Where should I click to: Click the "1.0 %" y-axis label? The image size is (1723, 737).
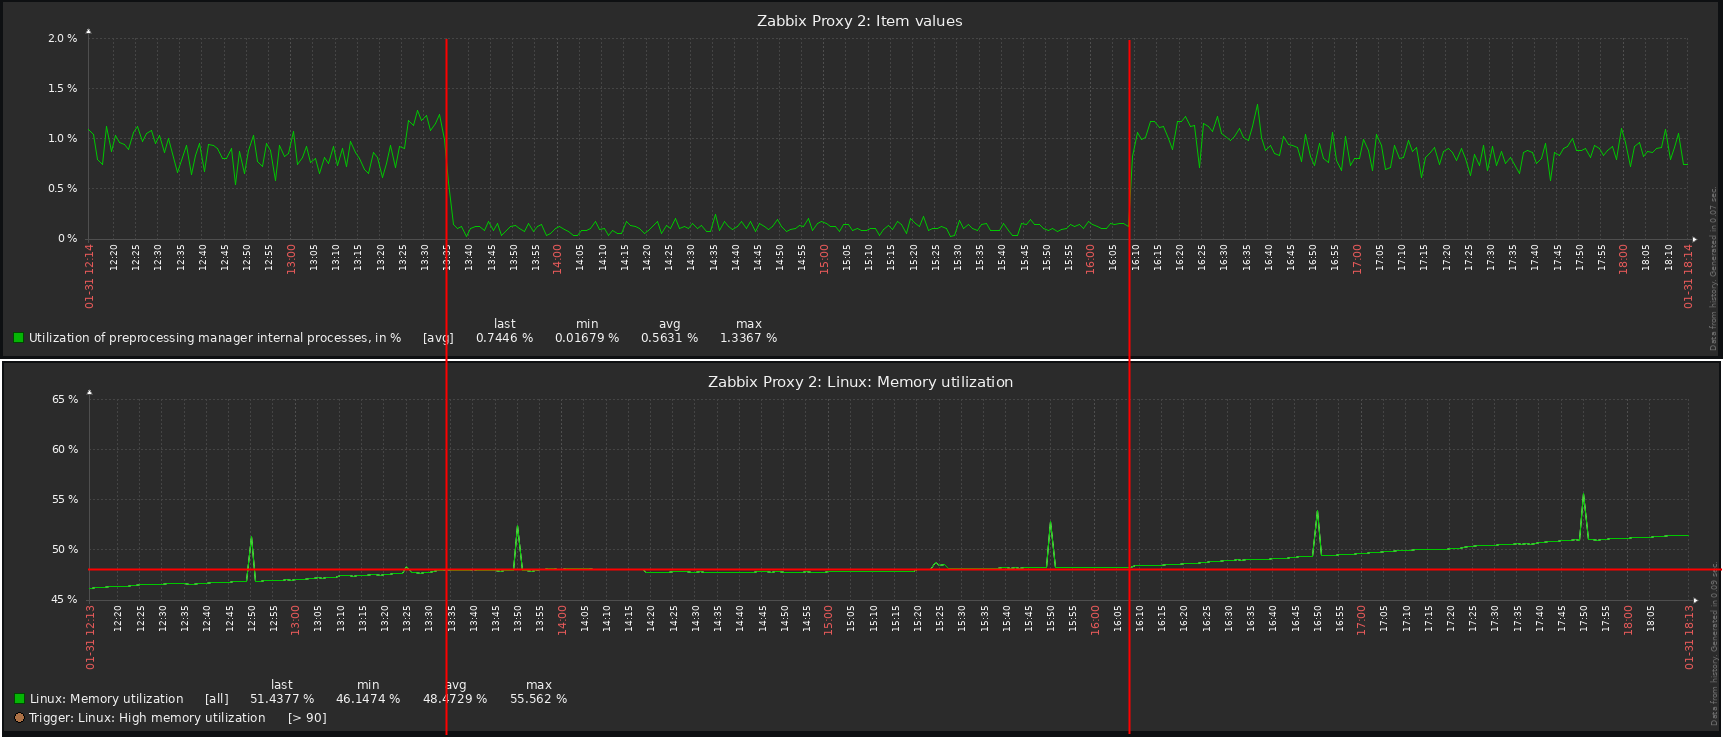point(62,139)
